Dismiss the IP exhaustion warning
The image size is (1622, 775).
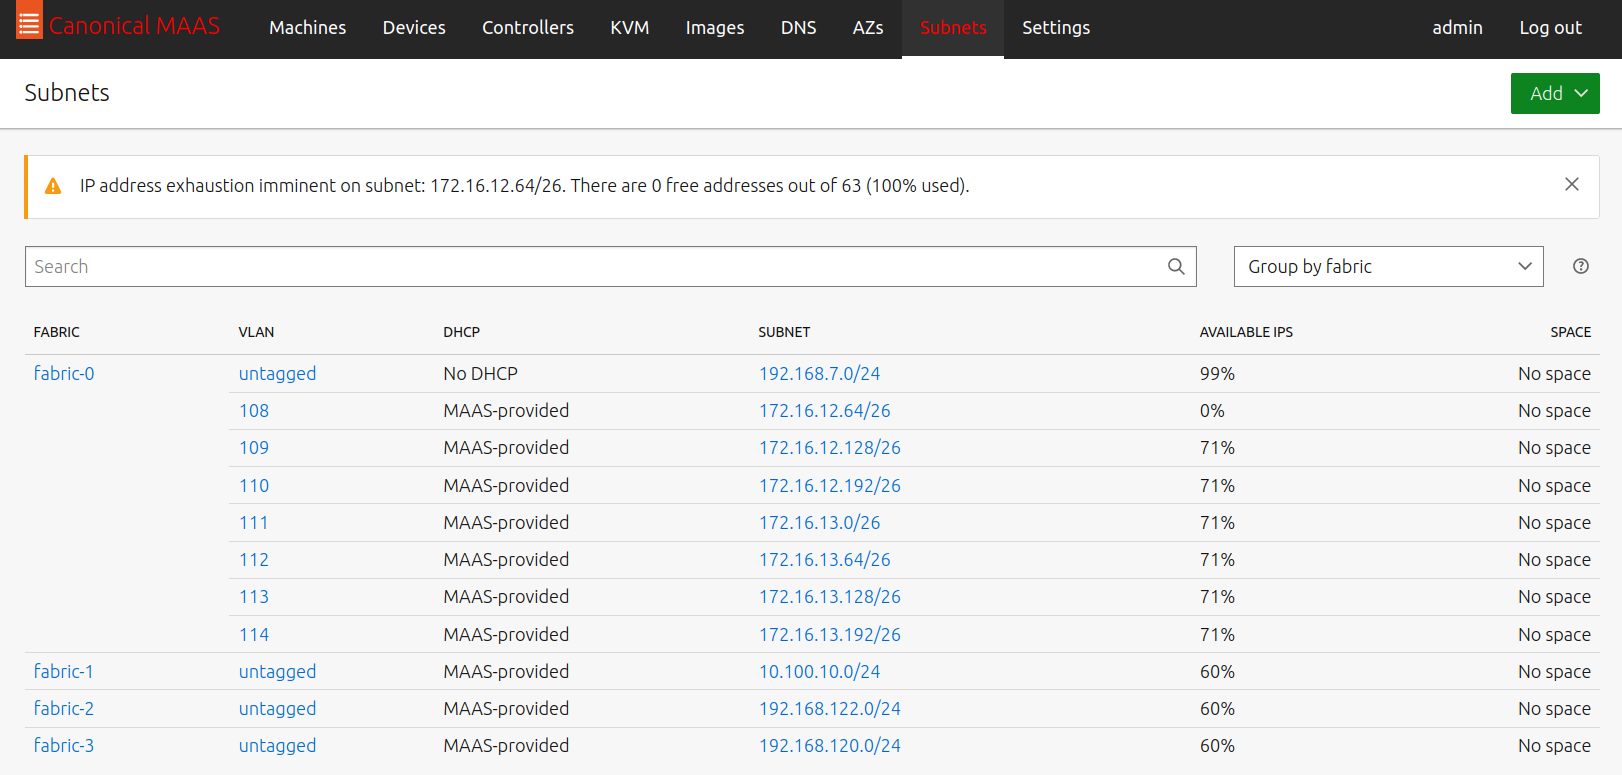pos(1571,184)
